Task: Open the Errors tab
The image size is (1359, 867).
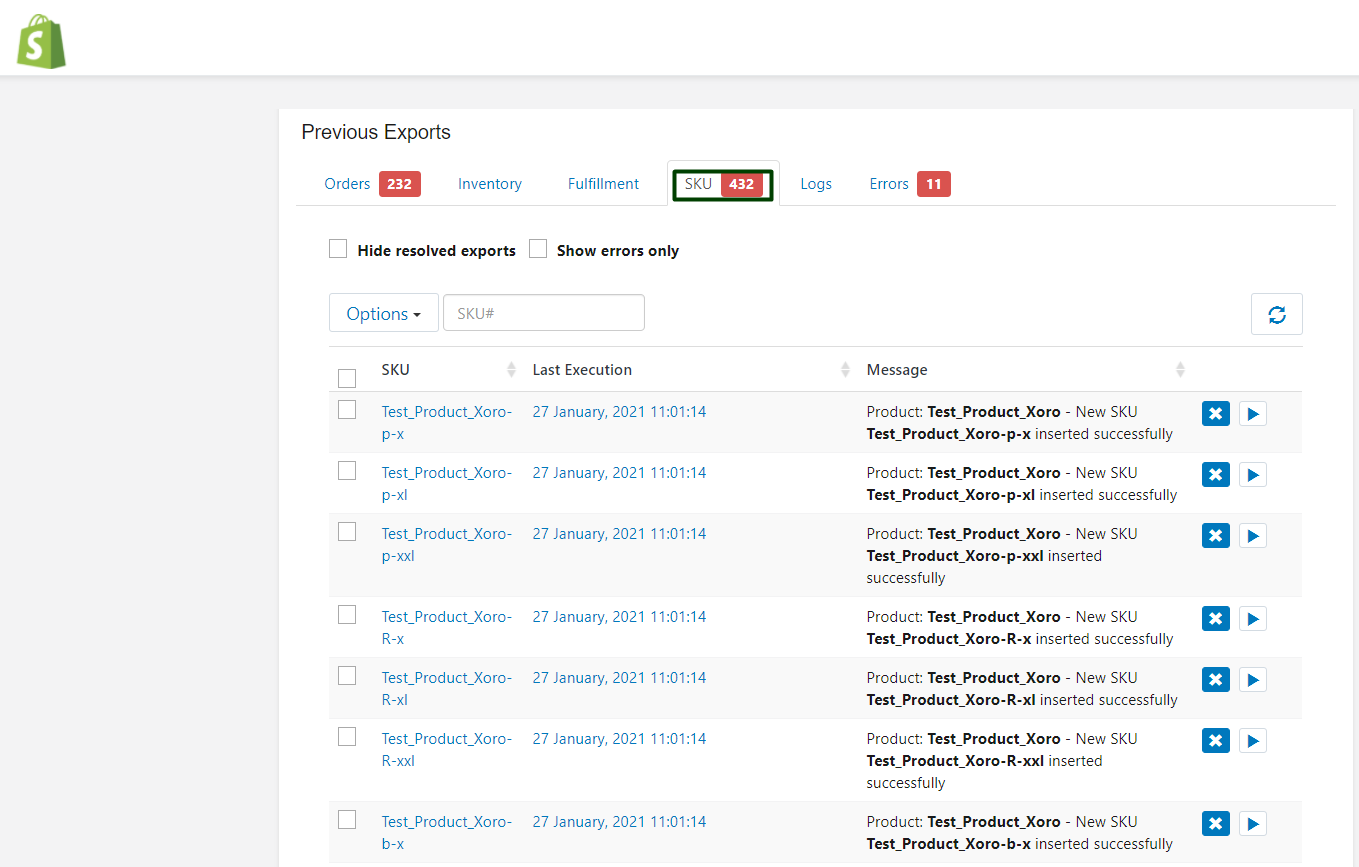Action: pos(889,184)
